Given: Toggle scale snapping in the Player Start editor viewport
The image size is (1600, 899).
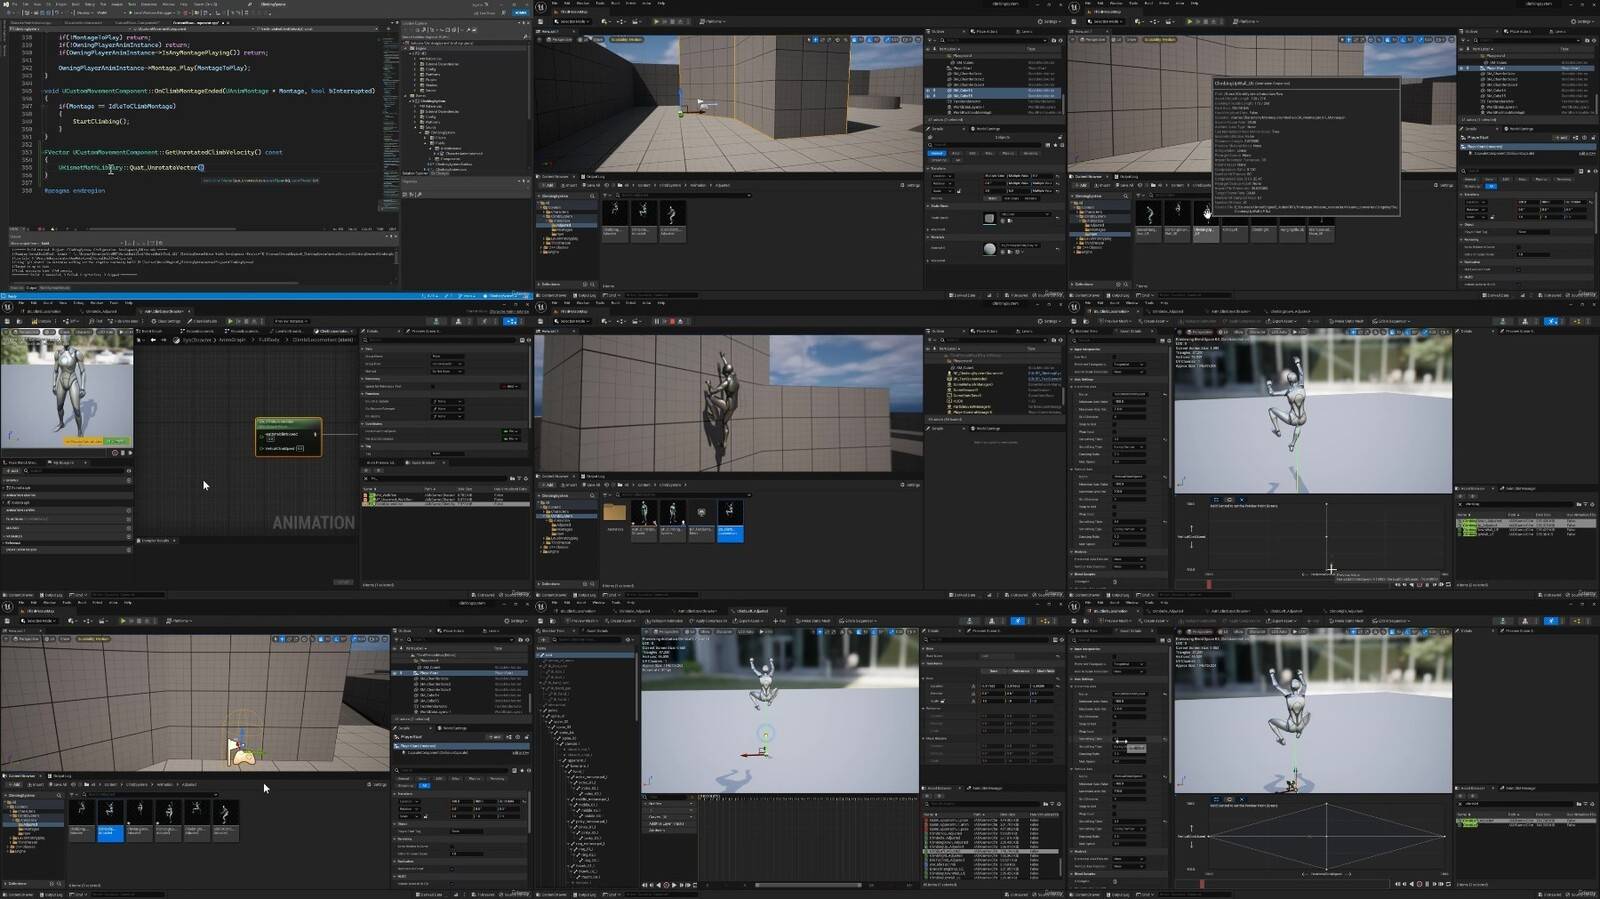Looking at the screenshot, I should point(354,639).
